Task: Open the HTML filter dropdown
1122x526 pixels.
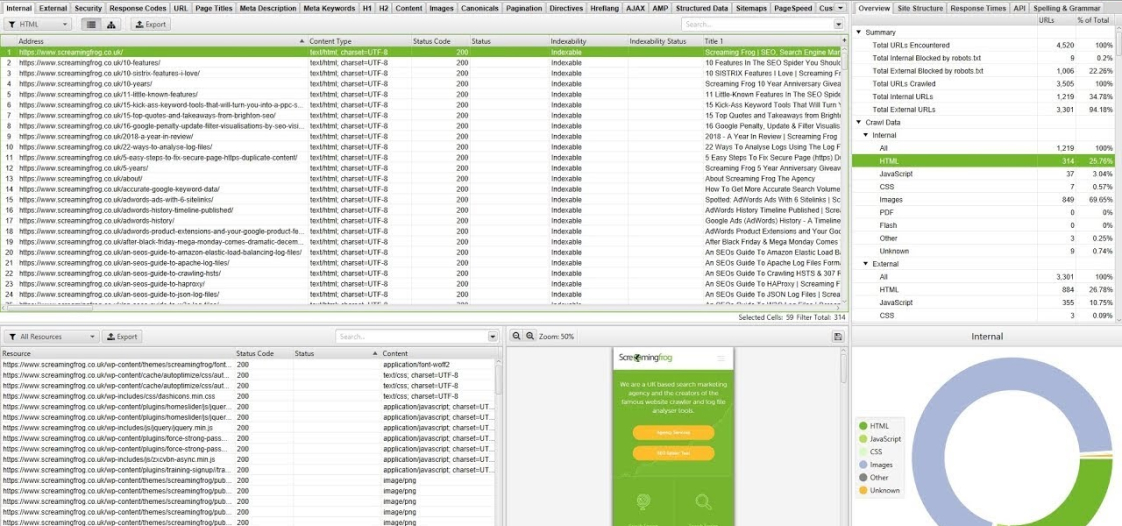Action: click(37, 24)
